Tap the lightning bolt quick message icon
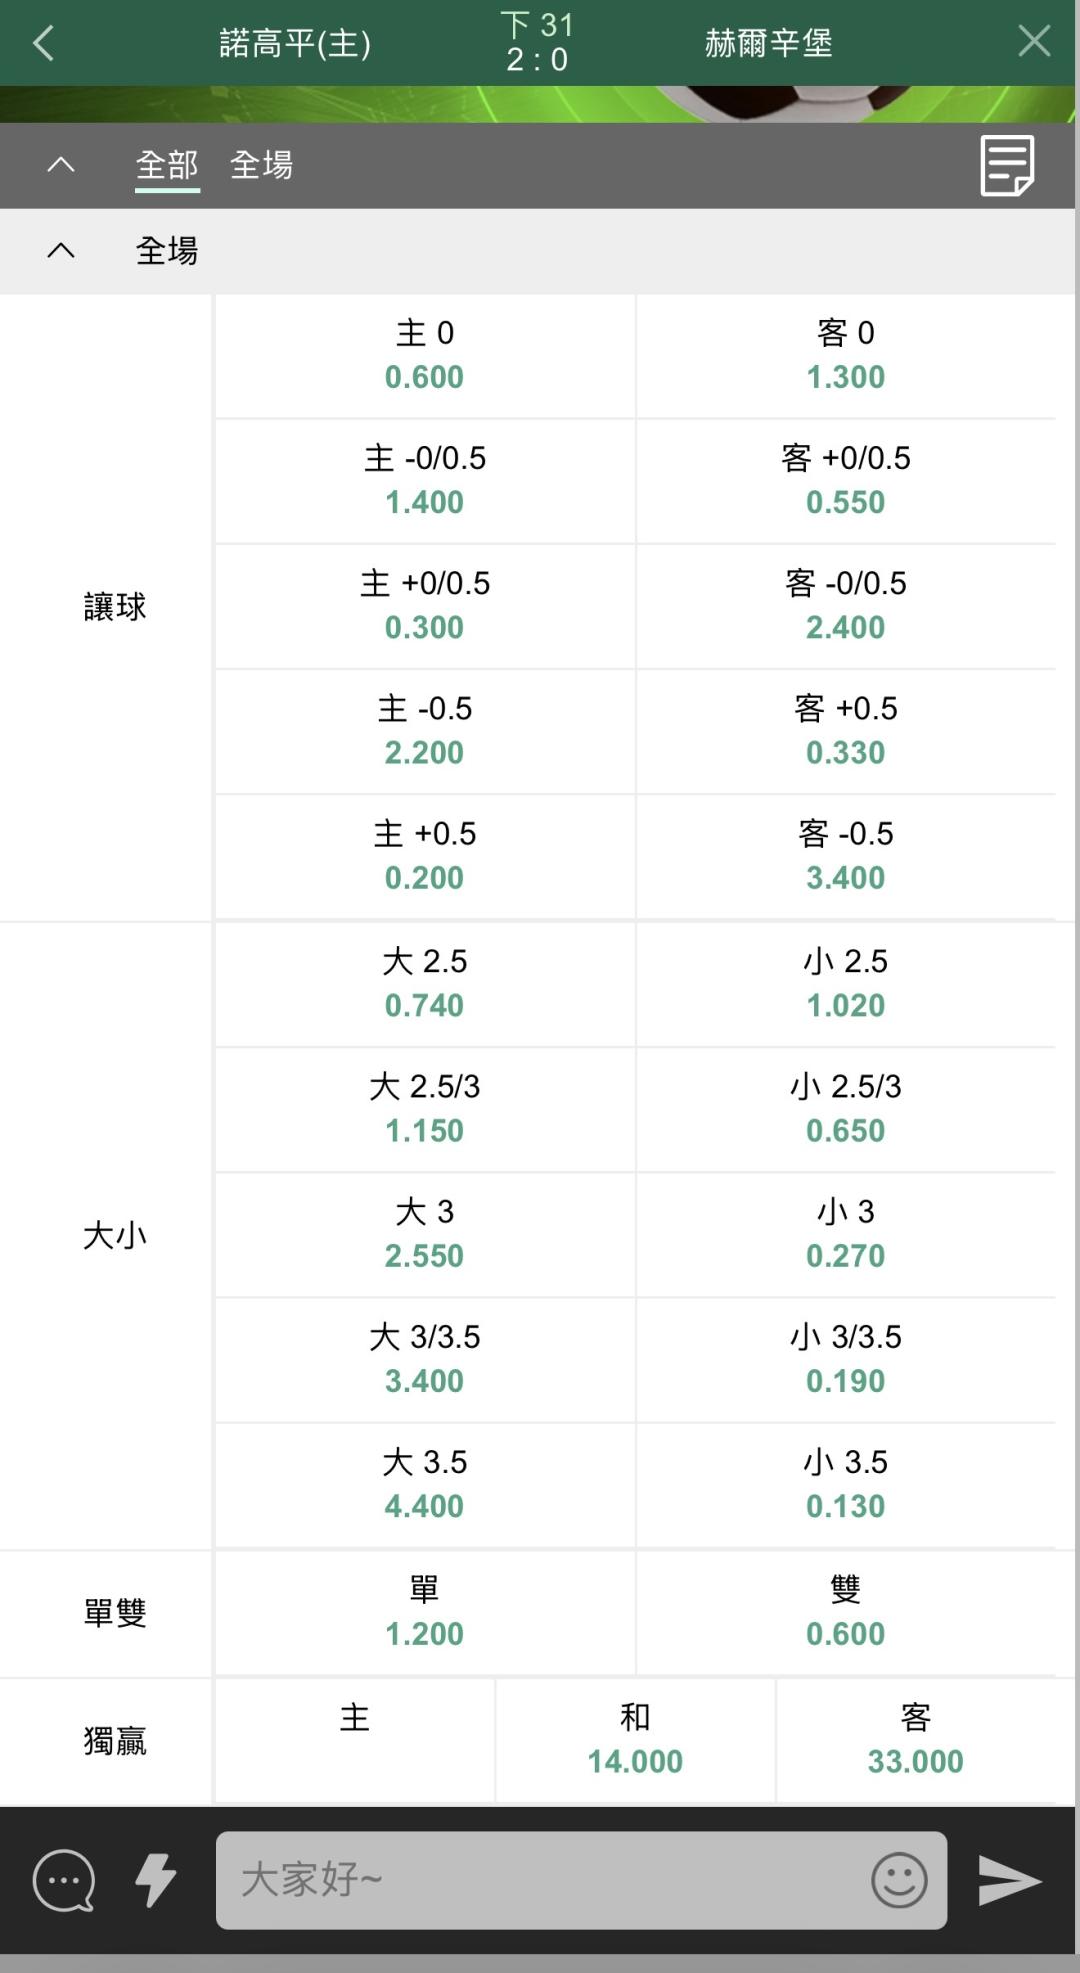The image size is (1080, 1973). 156,1880
